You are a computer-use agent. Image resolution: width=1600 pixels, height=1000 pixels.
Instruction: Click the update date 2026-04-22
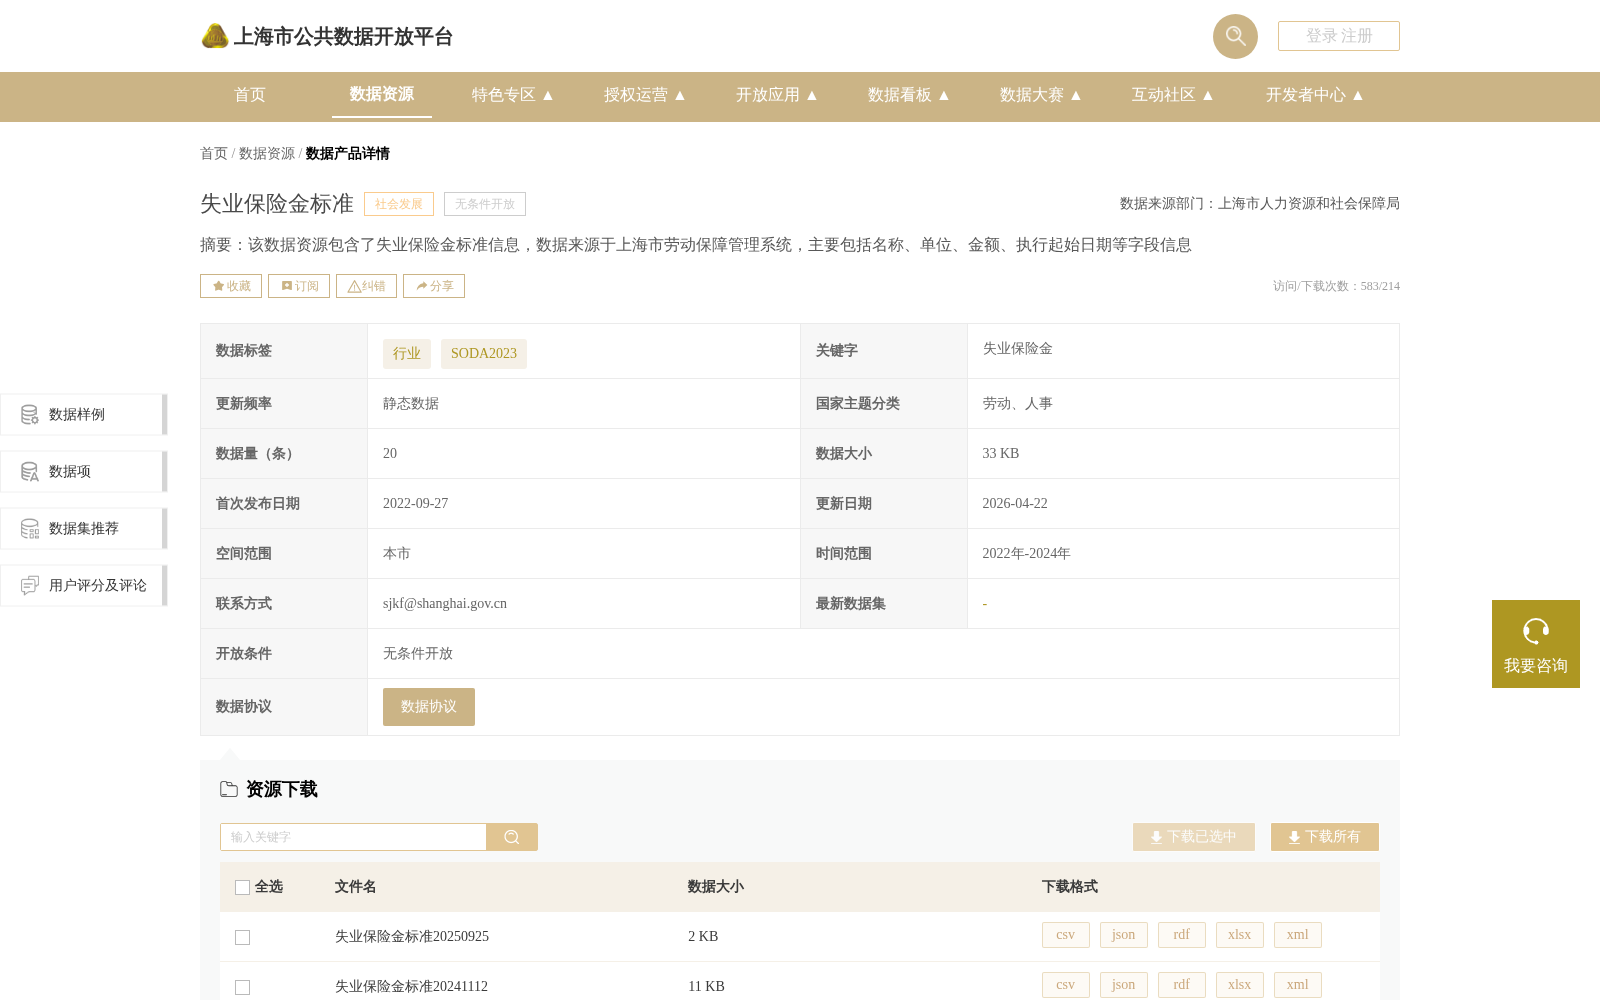click(x=1015, y=504)
